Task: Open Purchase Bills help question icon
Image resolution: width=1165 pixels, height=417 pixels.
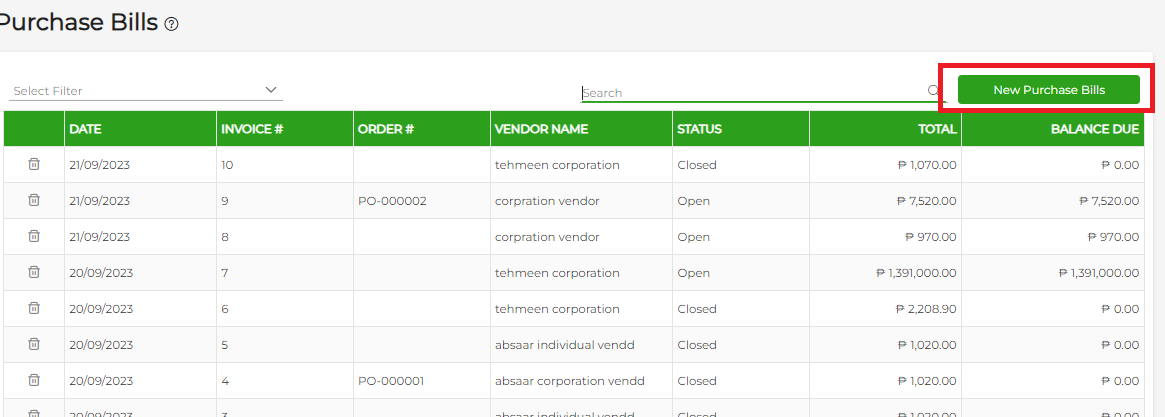Action: click(x=171, y=24)
